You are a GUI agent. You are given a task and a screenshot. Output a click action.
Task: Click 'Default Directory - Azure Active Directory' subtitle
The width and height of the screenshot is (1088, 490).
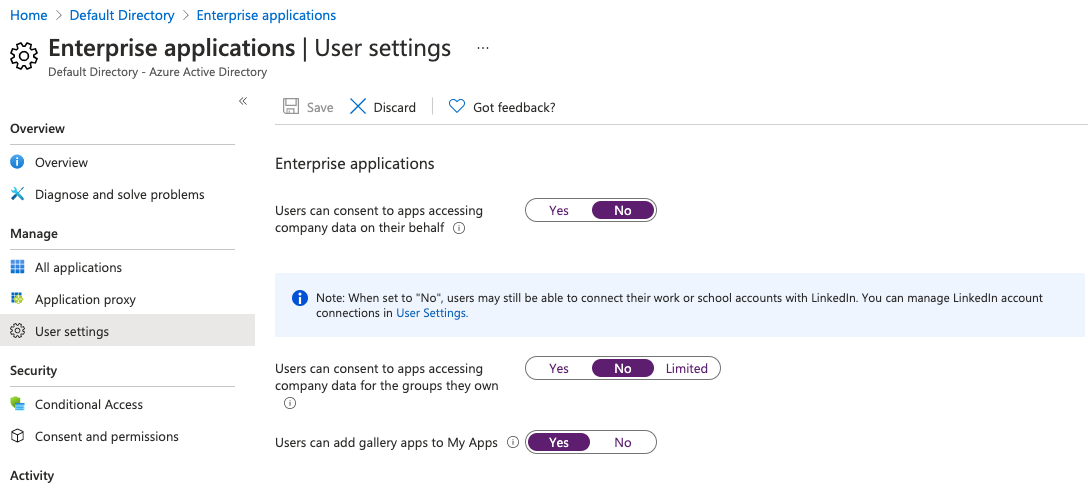point(158,71)
